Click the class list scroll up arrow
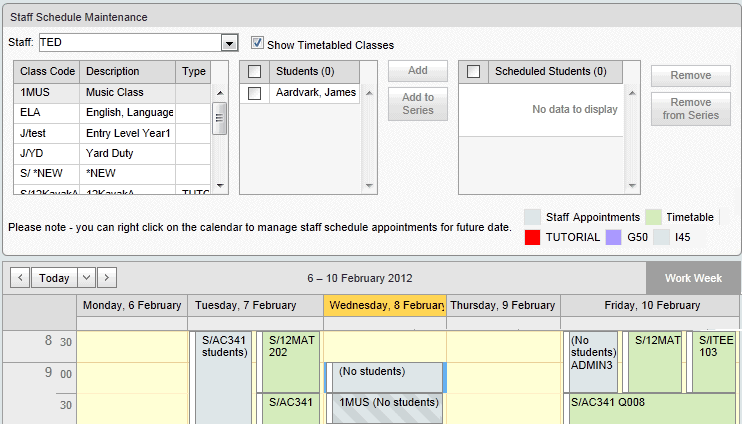This screenshot has height=424, width=742. 220,93
